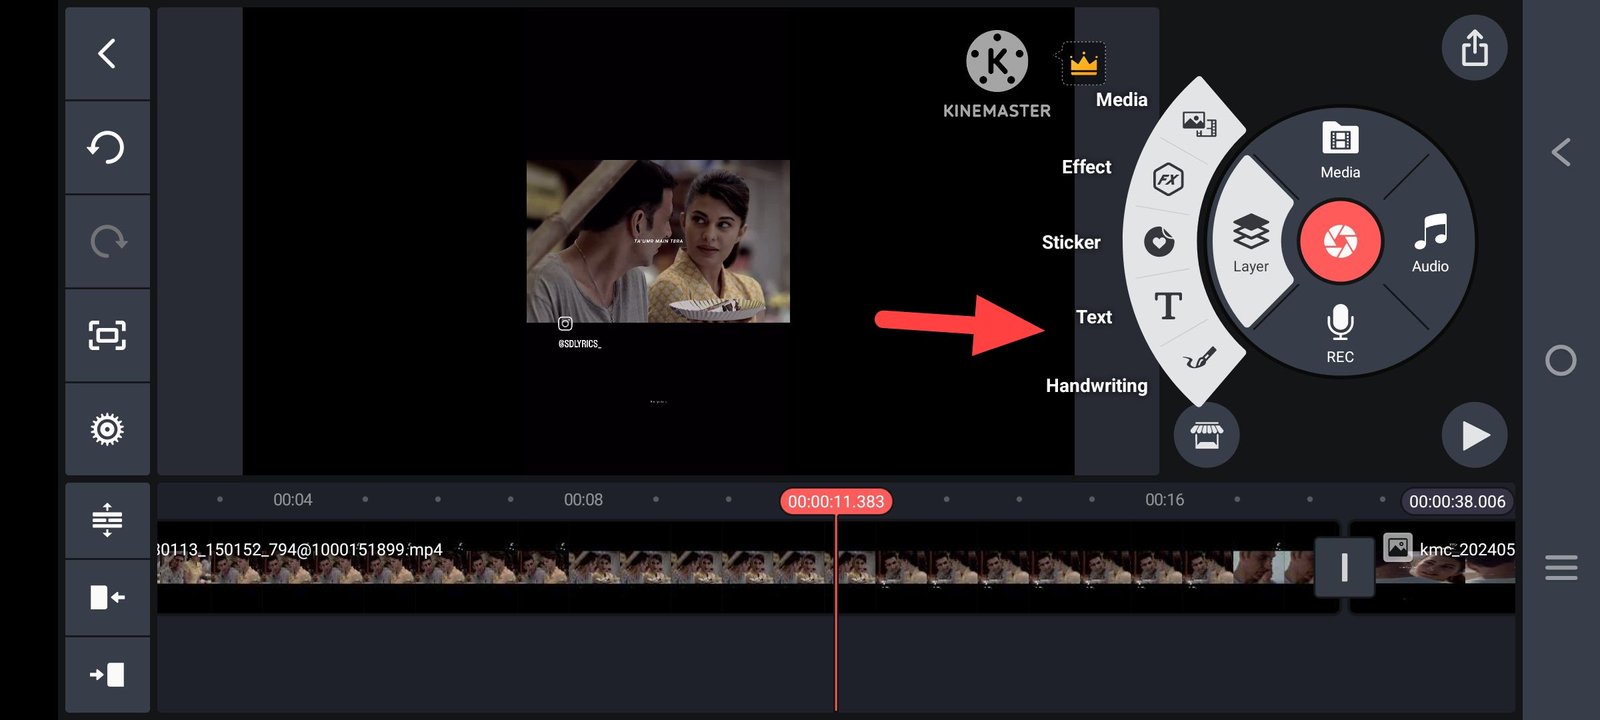Open capture frame options
Image resolution: width=1600 pixels, height=720 pixels.
[107, 335]
